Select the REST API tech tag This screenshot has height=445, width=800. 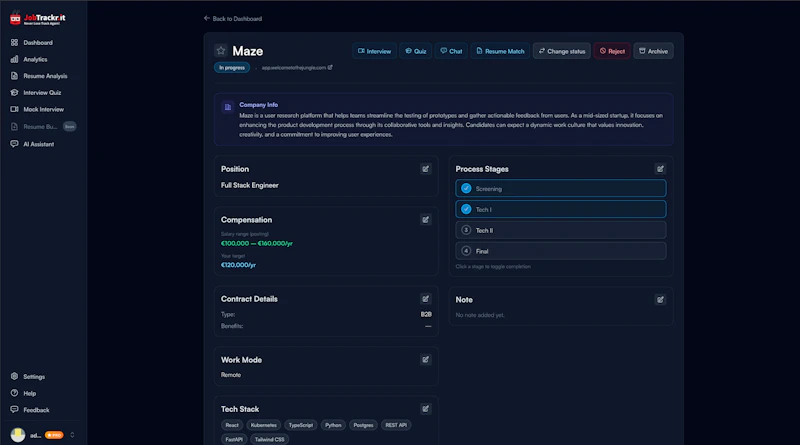point(396,425)
